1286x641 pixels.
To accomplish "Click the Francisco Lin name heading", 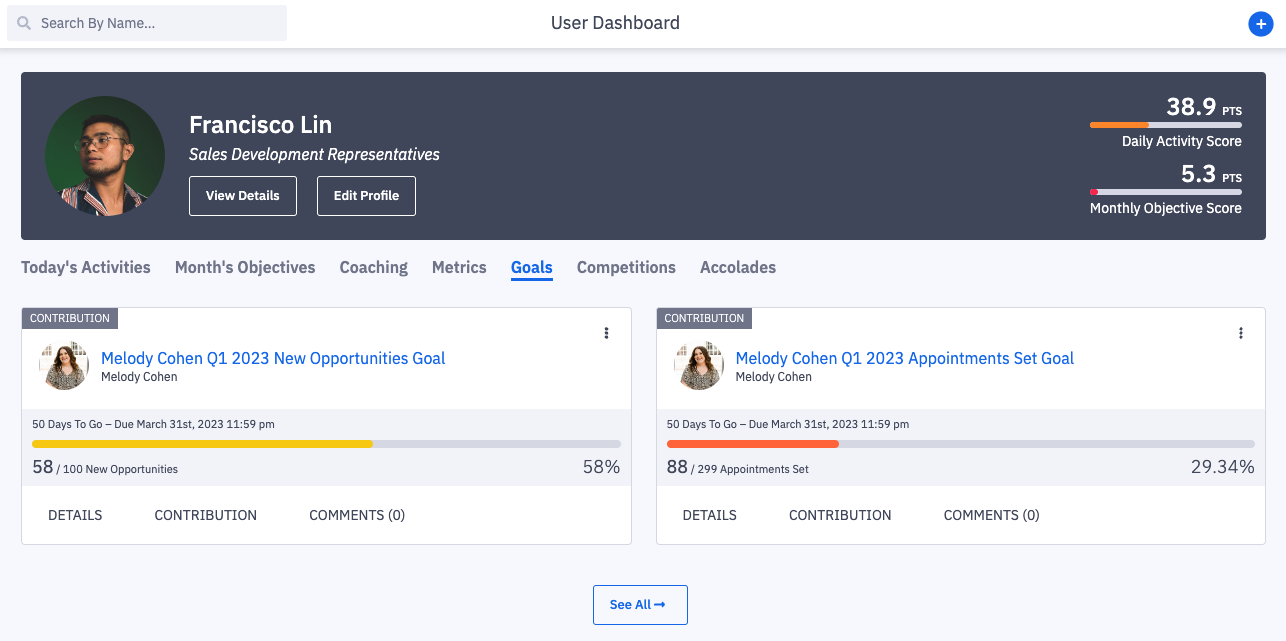I will coord(261,125).
